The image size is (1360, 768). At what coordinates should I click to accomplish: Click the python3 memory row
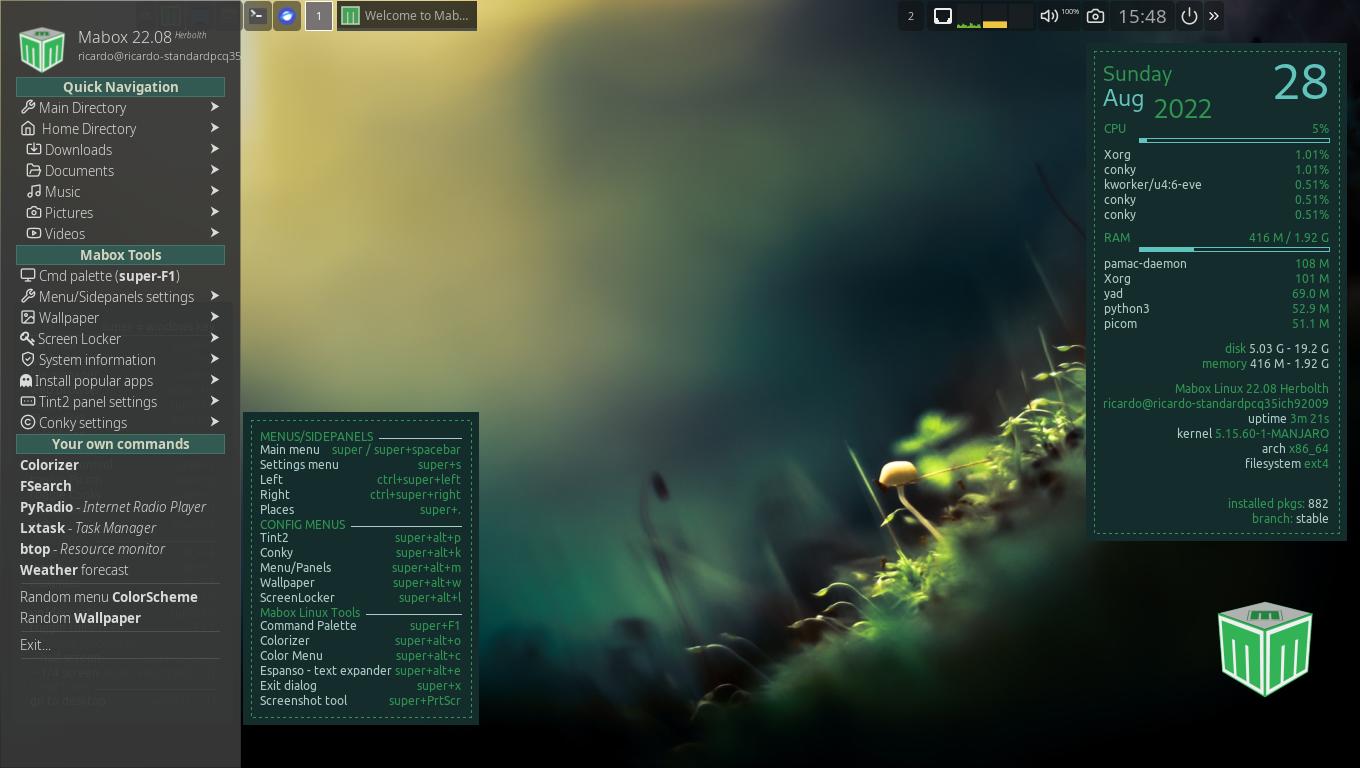[1216, 309]
